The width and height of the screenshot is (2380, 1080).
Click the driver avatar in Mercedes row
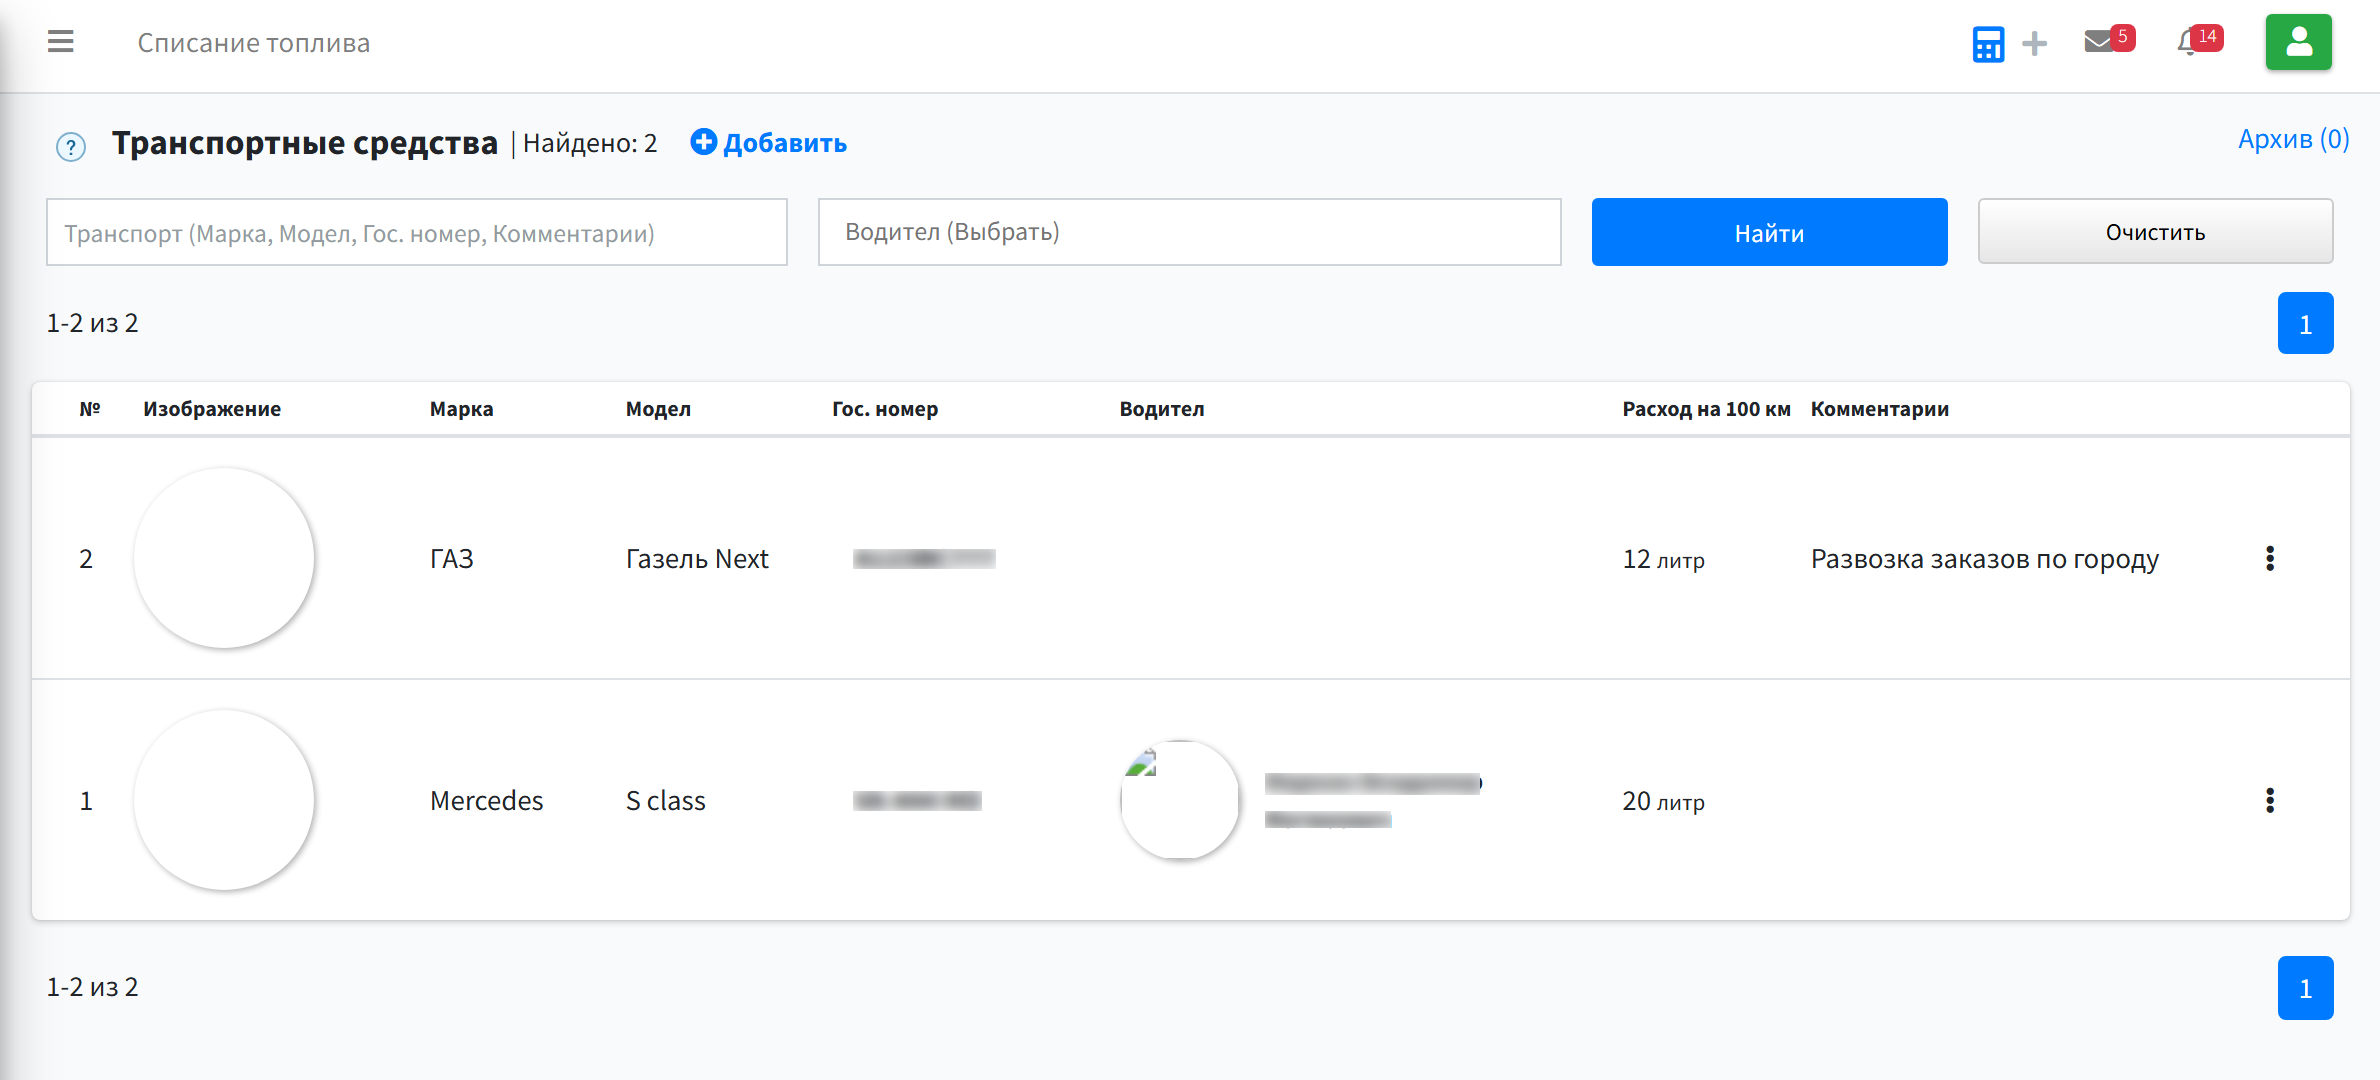(1180, 800)
